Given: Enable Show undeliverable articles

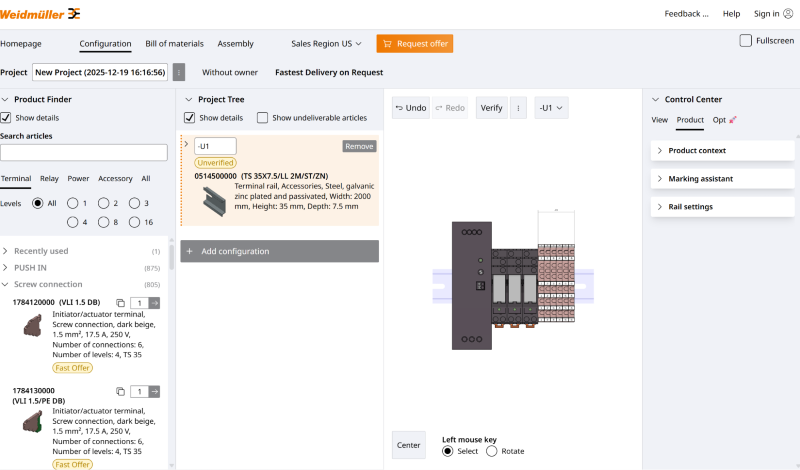Looking at the screenshot, I should pyautogui.click(x=262, y=118).
